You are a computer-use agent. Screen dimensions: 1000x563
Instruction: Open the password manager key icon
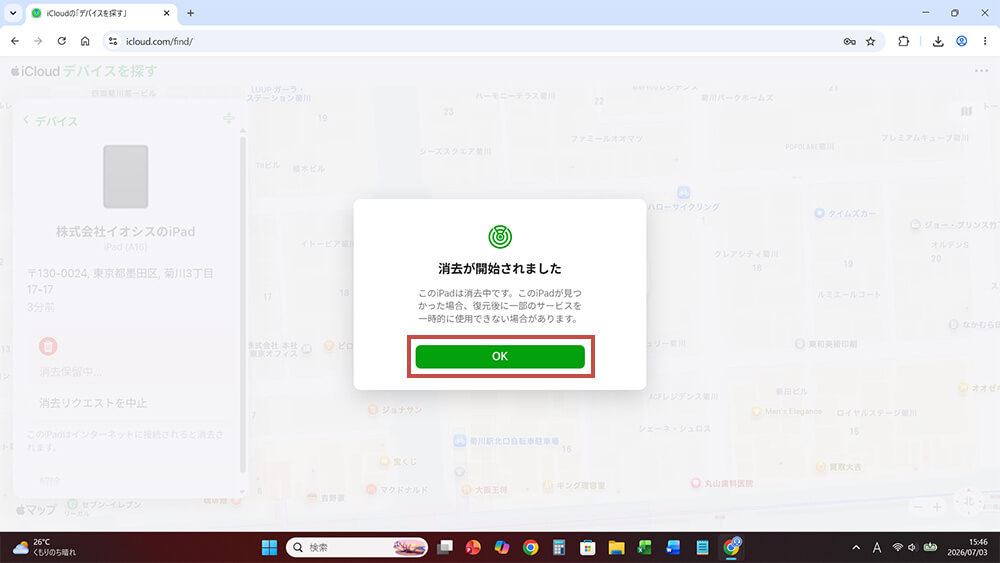click(x=849, y=41)
